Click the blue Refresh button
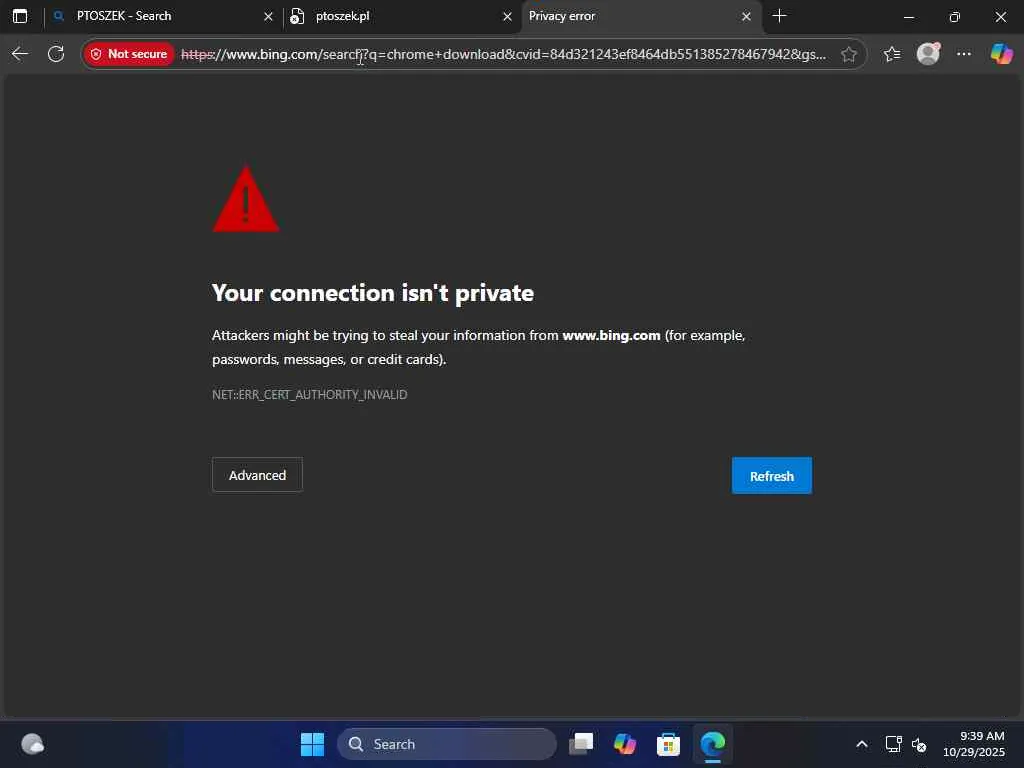1024x768 pixels. tap(772, 476)
